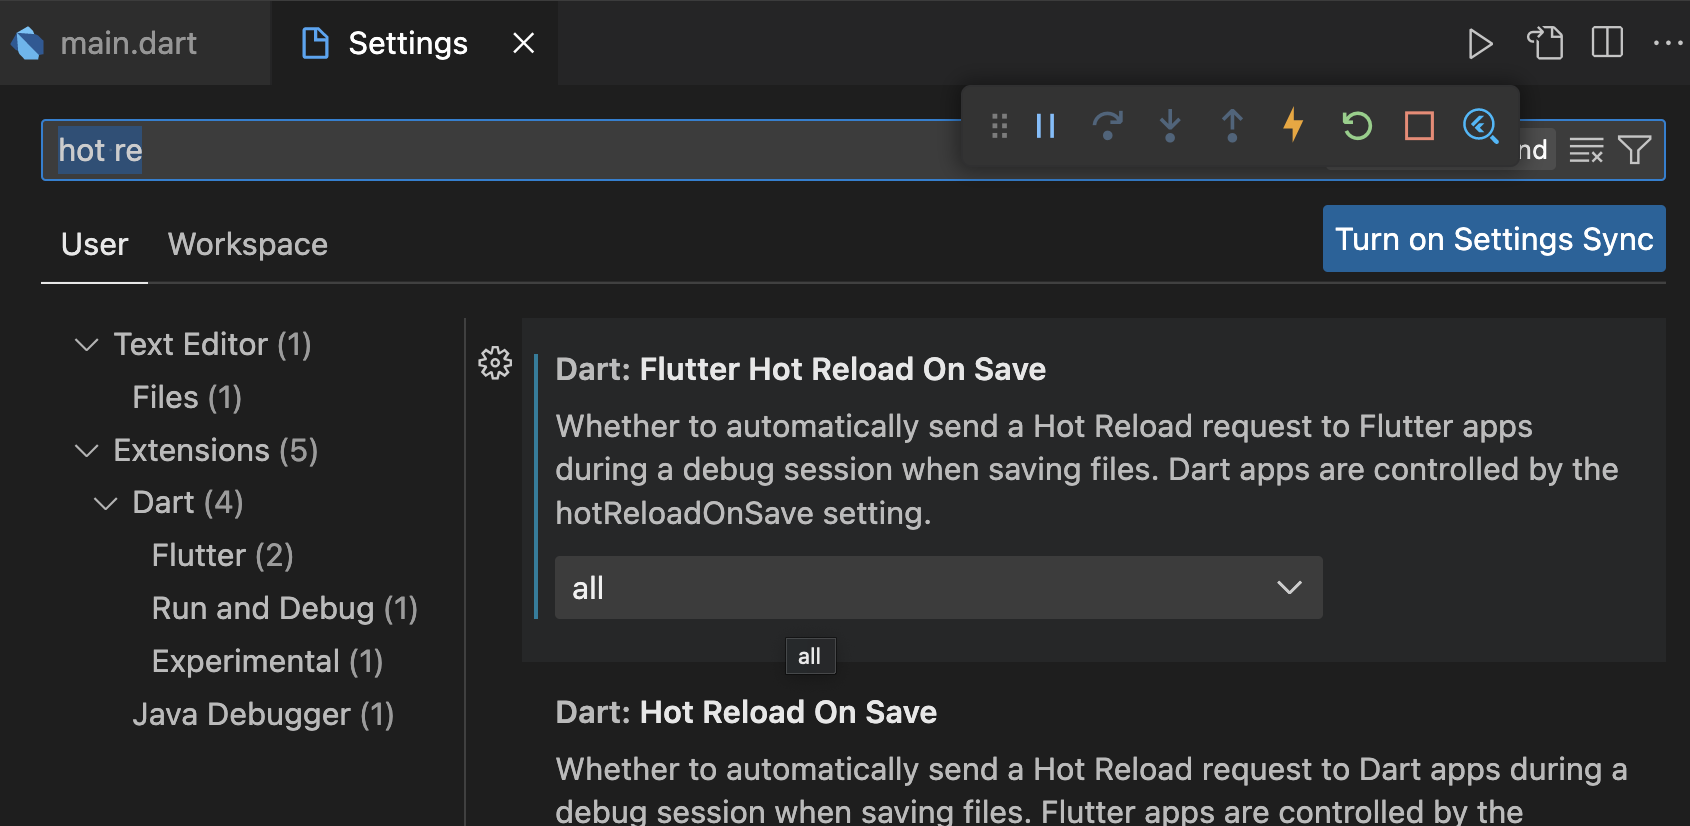Click Dart: Hot Reload On Save title

(x=746, y=712)
